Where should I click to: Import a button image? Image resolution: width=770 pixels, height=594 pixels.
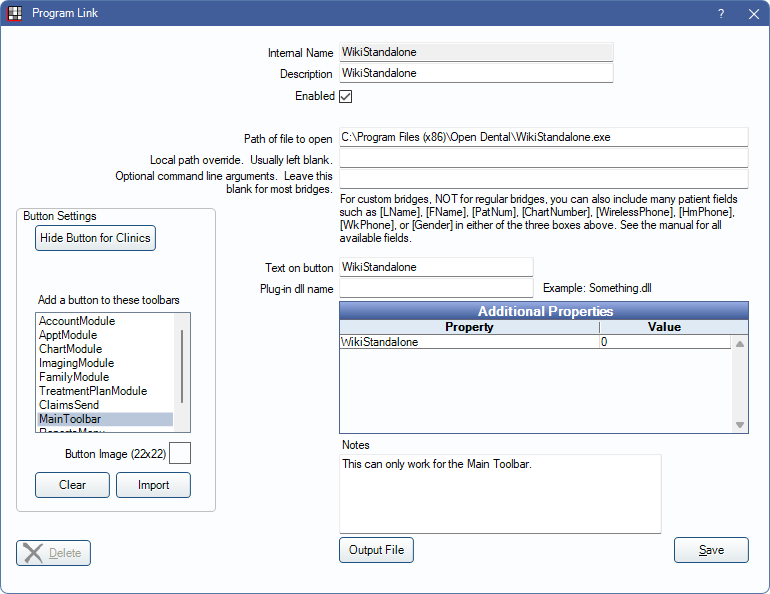pyautogui.click(x=153, y=485)
